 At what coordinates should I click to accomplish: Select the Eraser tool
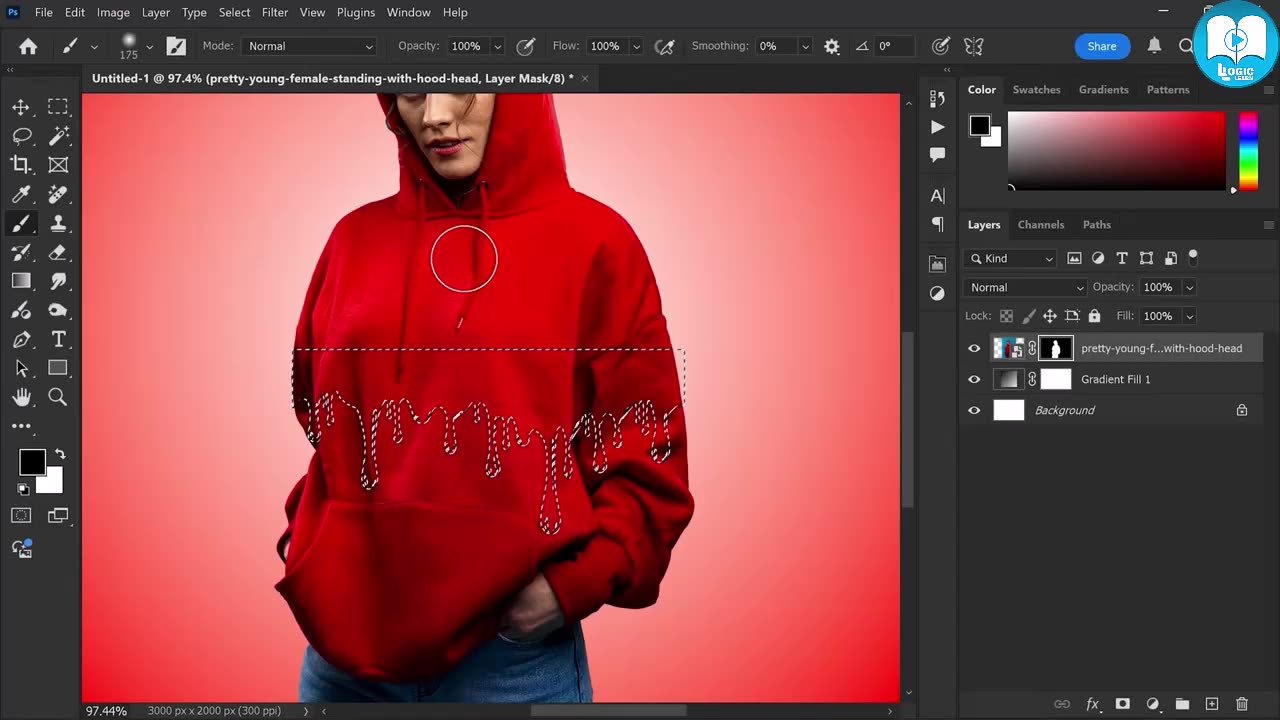pyautogui.click(x=58, y=252)
